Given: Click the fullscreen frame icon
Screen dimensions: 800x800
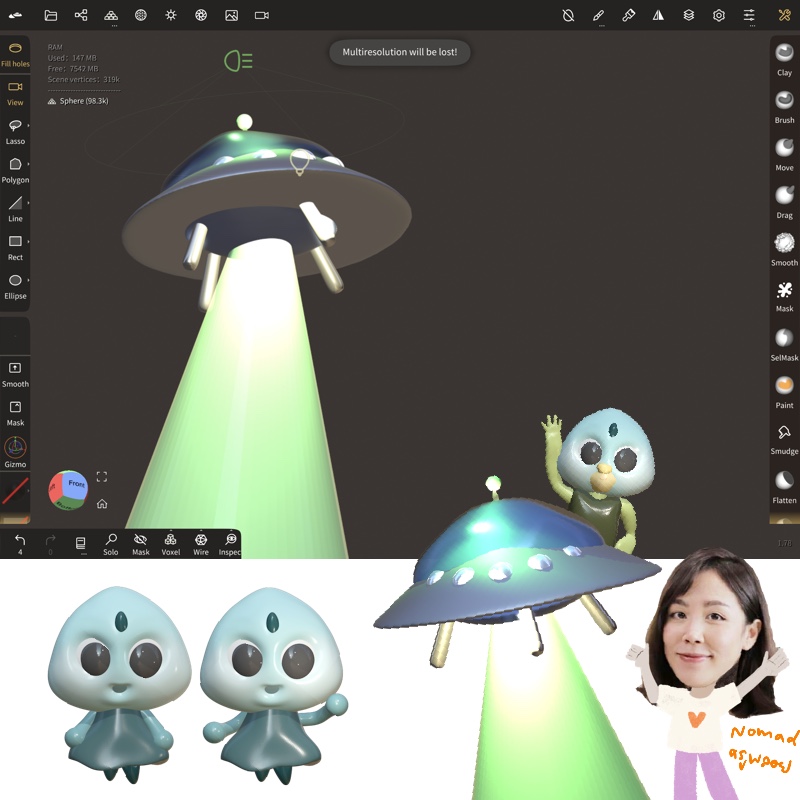Looking at the screenshot, I should [x=102, y=477].
